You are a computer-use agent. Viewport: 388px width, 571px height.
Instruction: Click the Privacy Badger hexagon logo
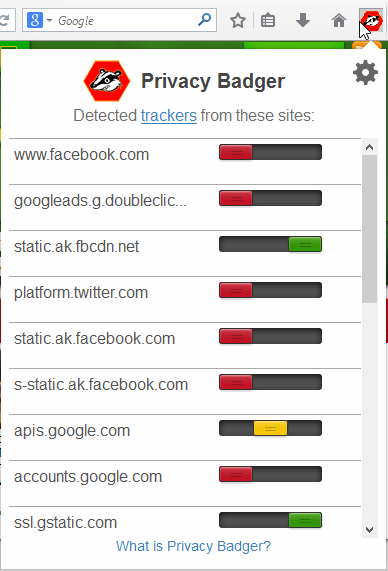[107, 81]
